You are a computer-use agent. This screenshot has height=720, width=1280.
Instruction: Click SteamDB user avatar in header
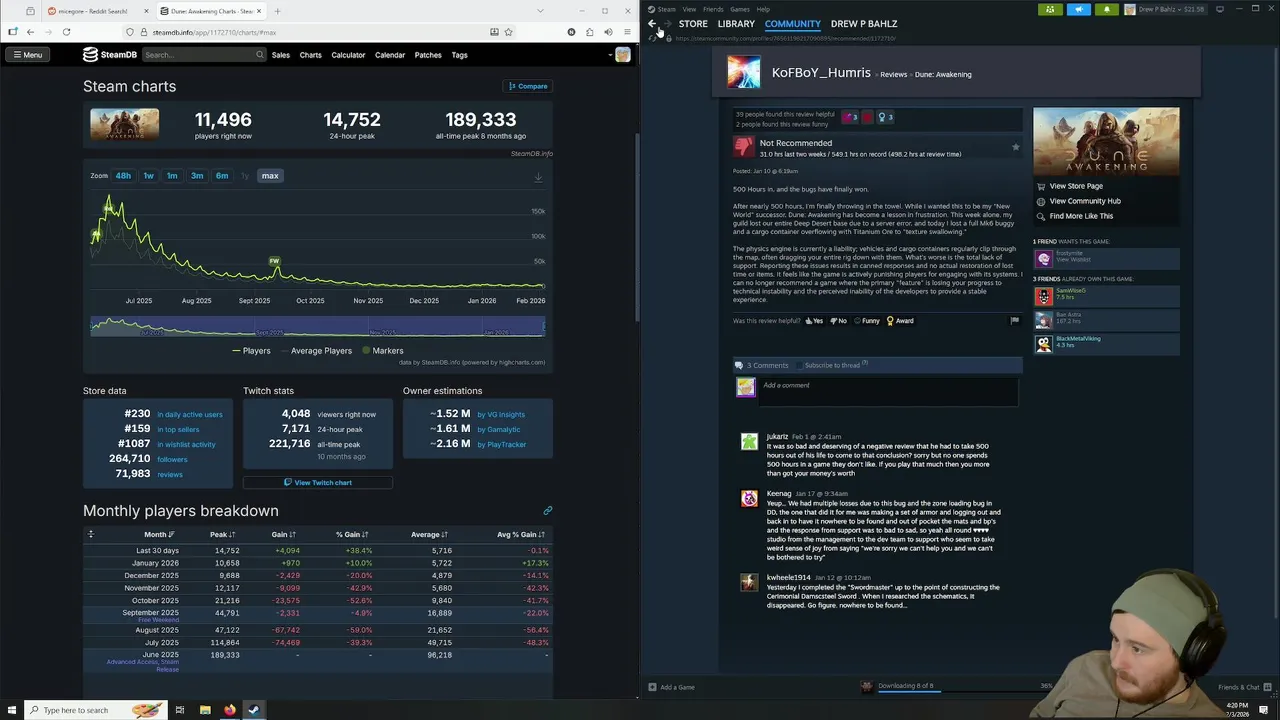click(x=623, y=55)
